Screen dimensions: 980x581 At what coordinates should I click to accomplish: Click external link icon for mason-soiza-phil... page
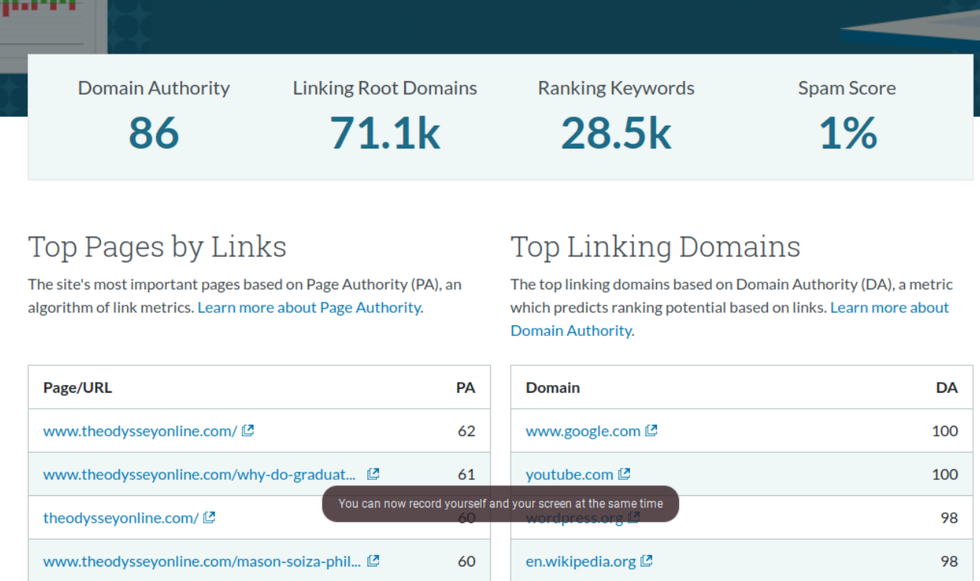(x=373, y=561)
